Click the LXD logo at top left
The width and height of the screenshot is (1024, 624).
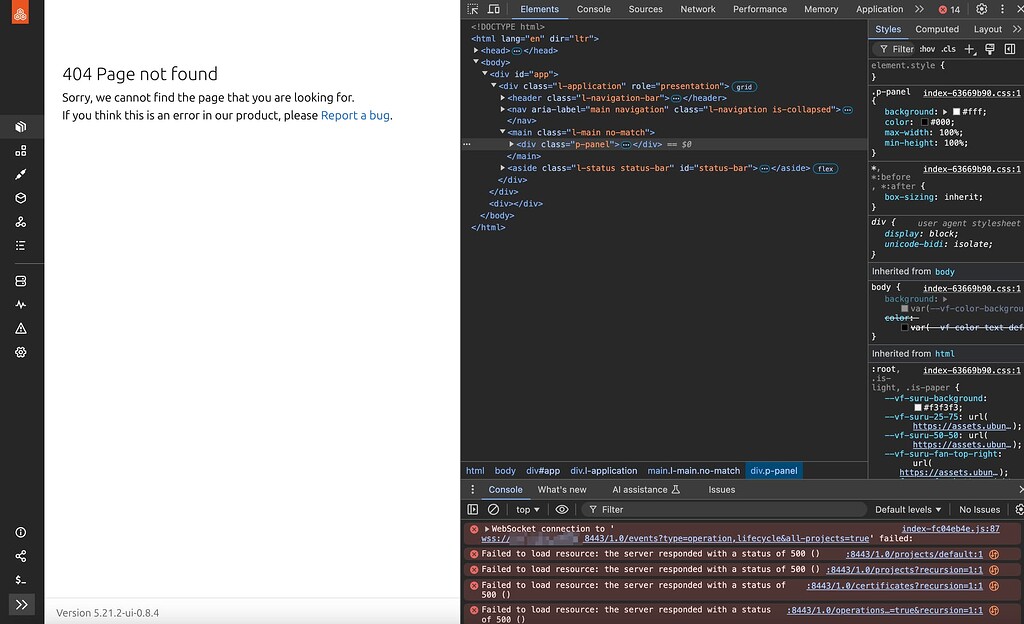(20, 13)
